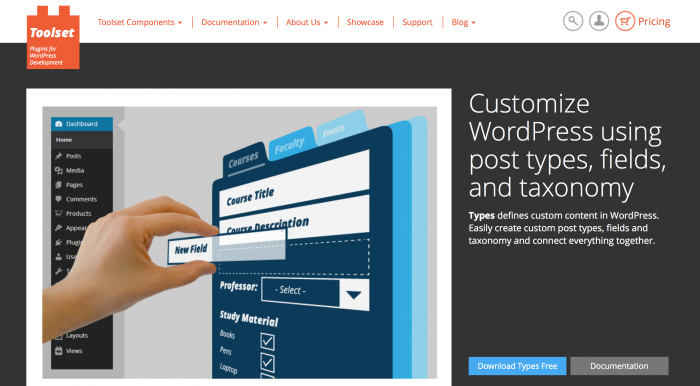Select the Dashboard gauge icon in illustration
The width and height of the screenshot is (700, 386).
tap(58, 124)
